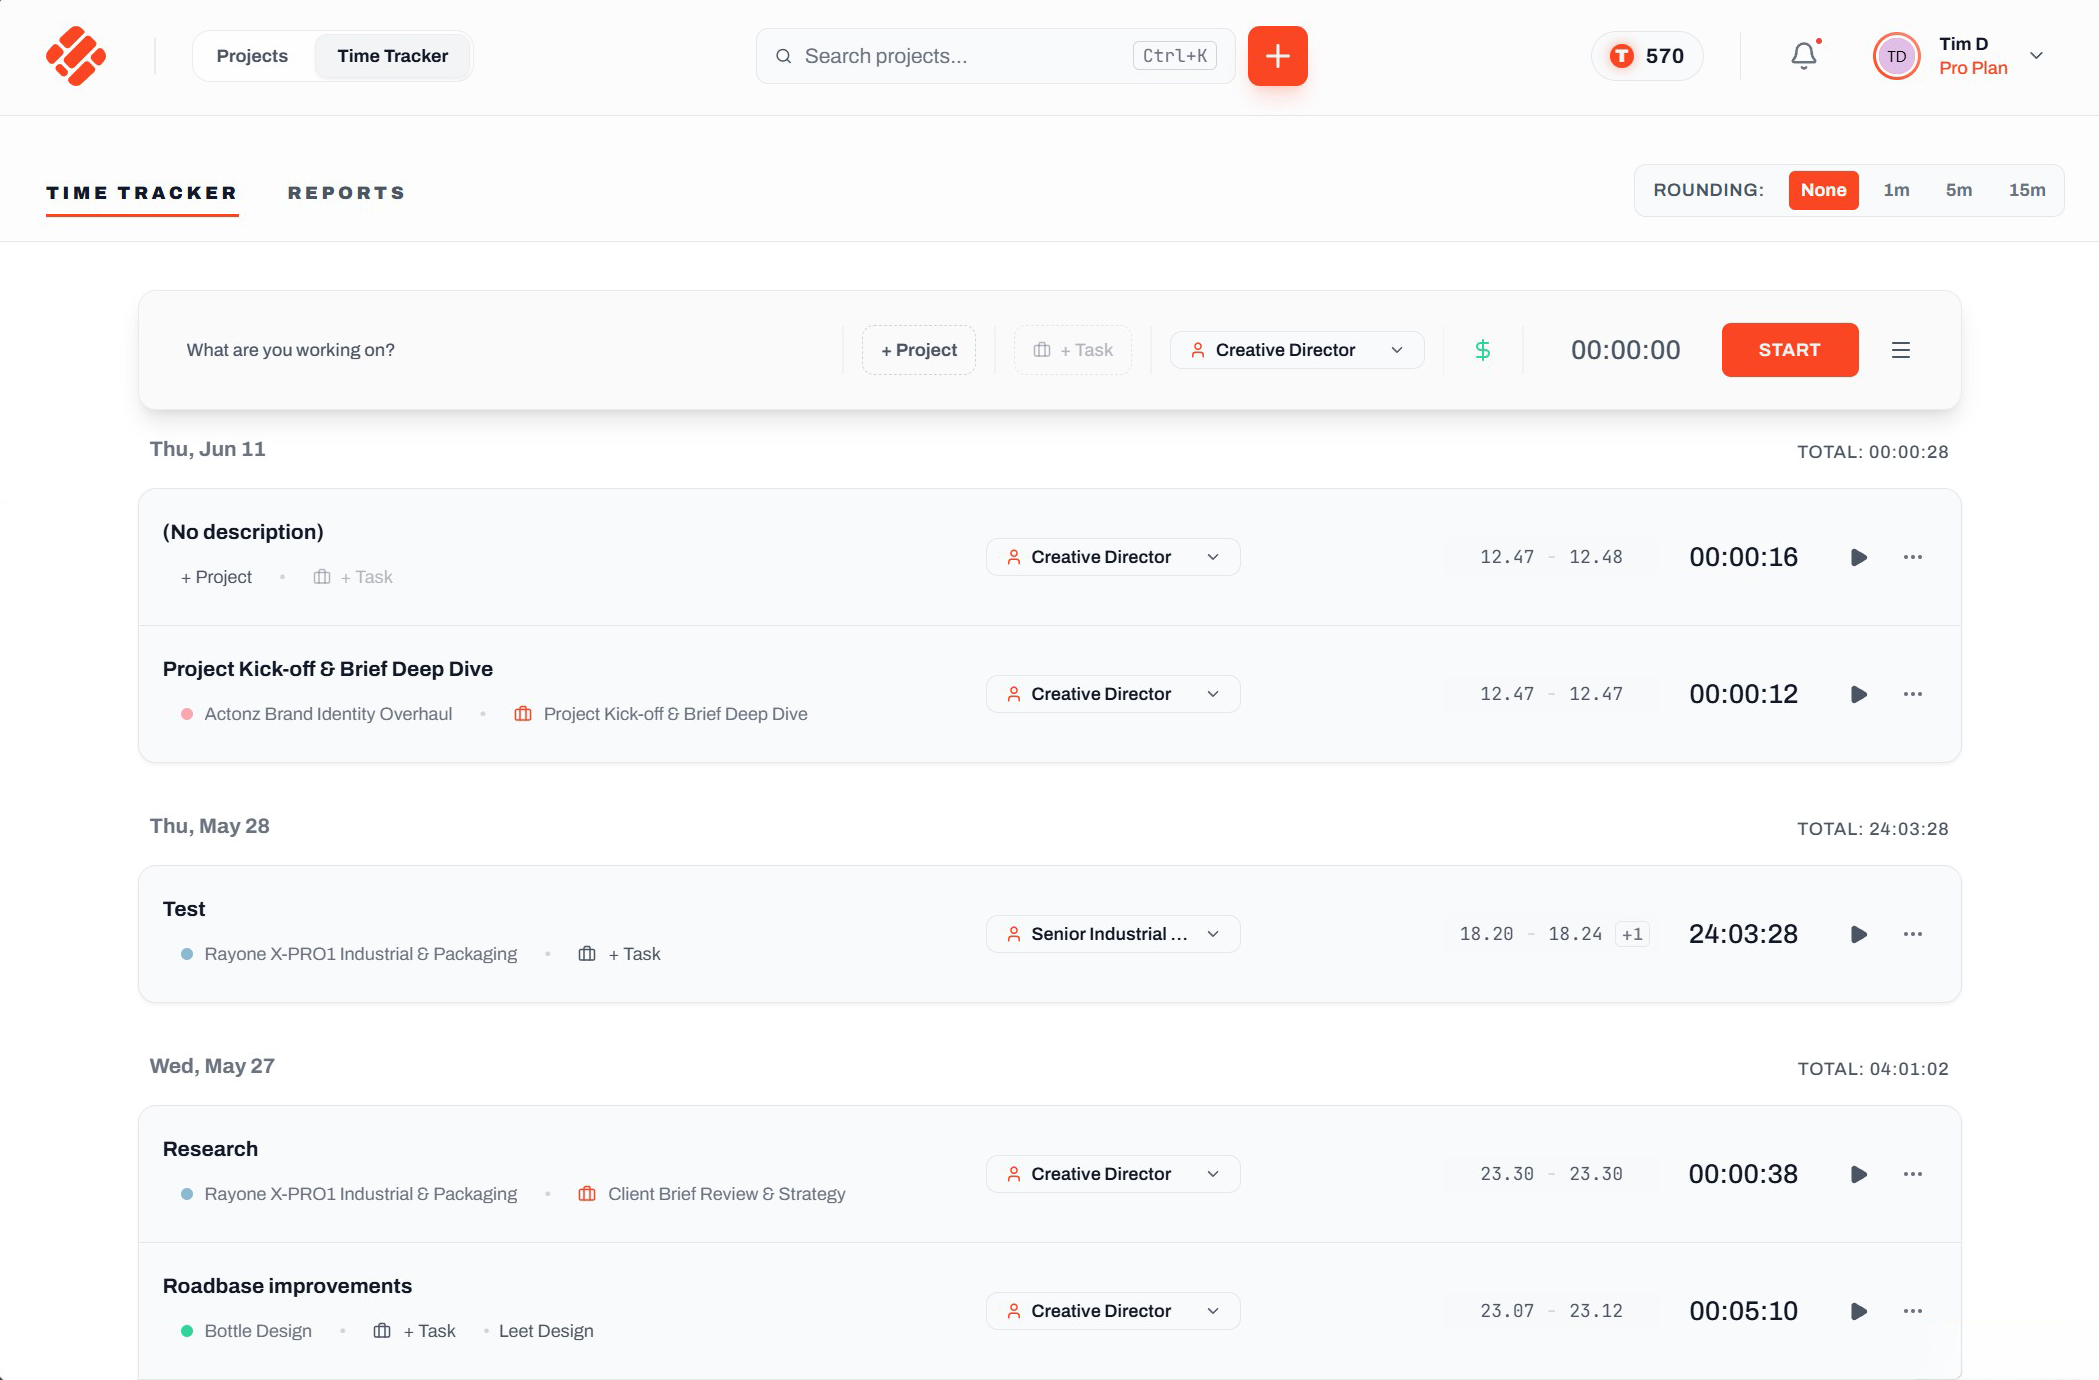The image size is (2099, 1380).
Task: Click the +1 day badge on Test entry
Action: pyautogui.click(x=1632, y=934)
